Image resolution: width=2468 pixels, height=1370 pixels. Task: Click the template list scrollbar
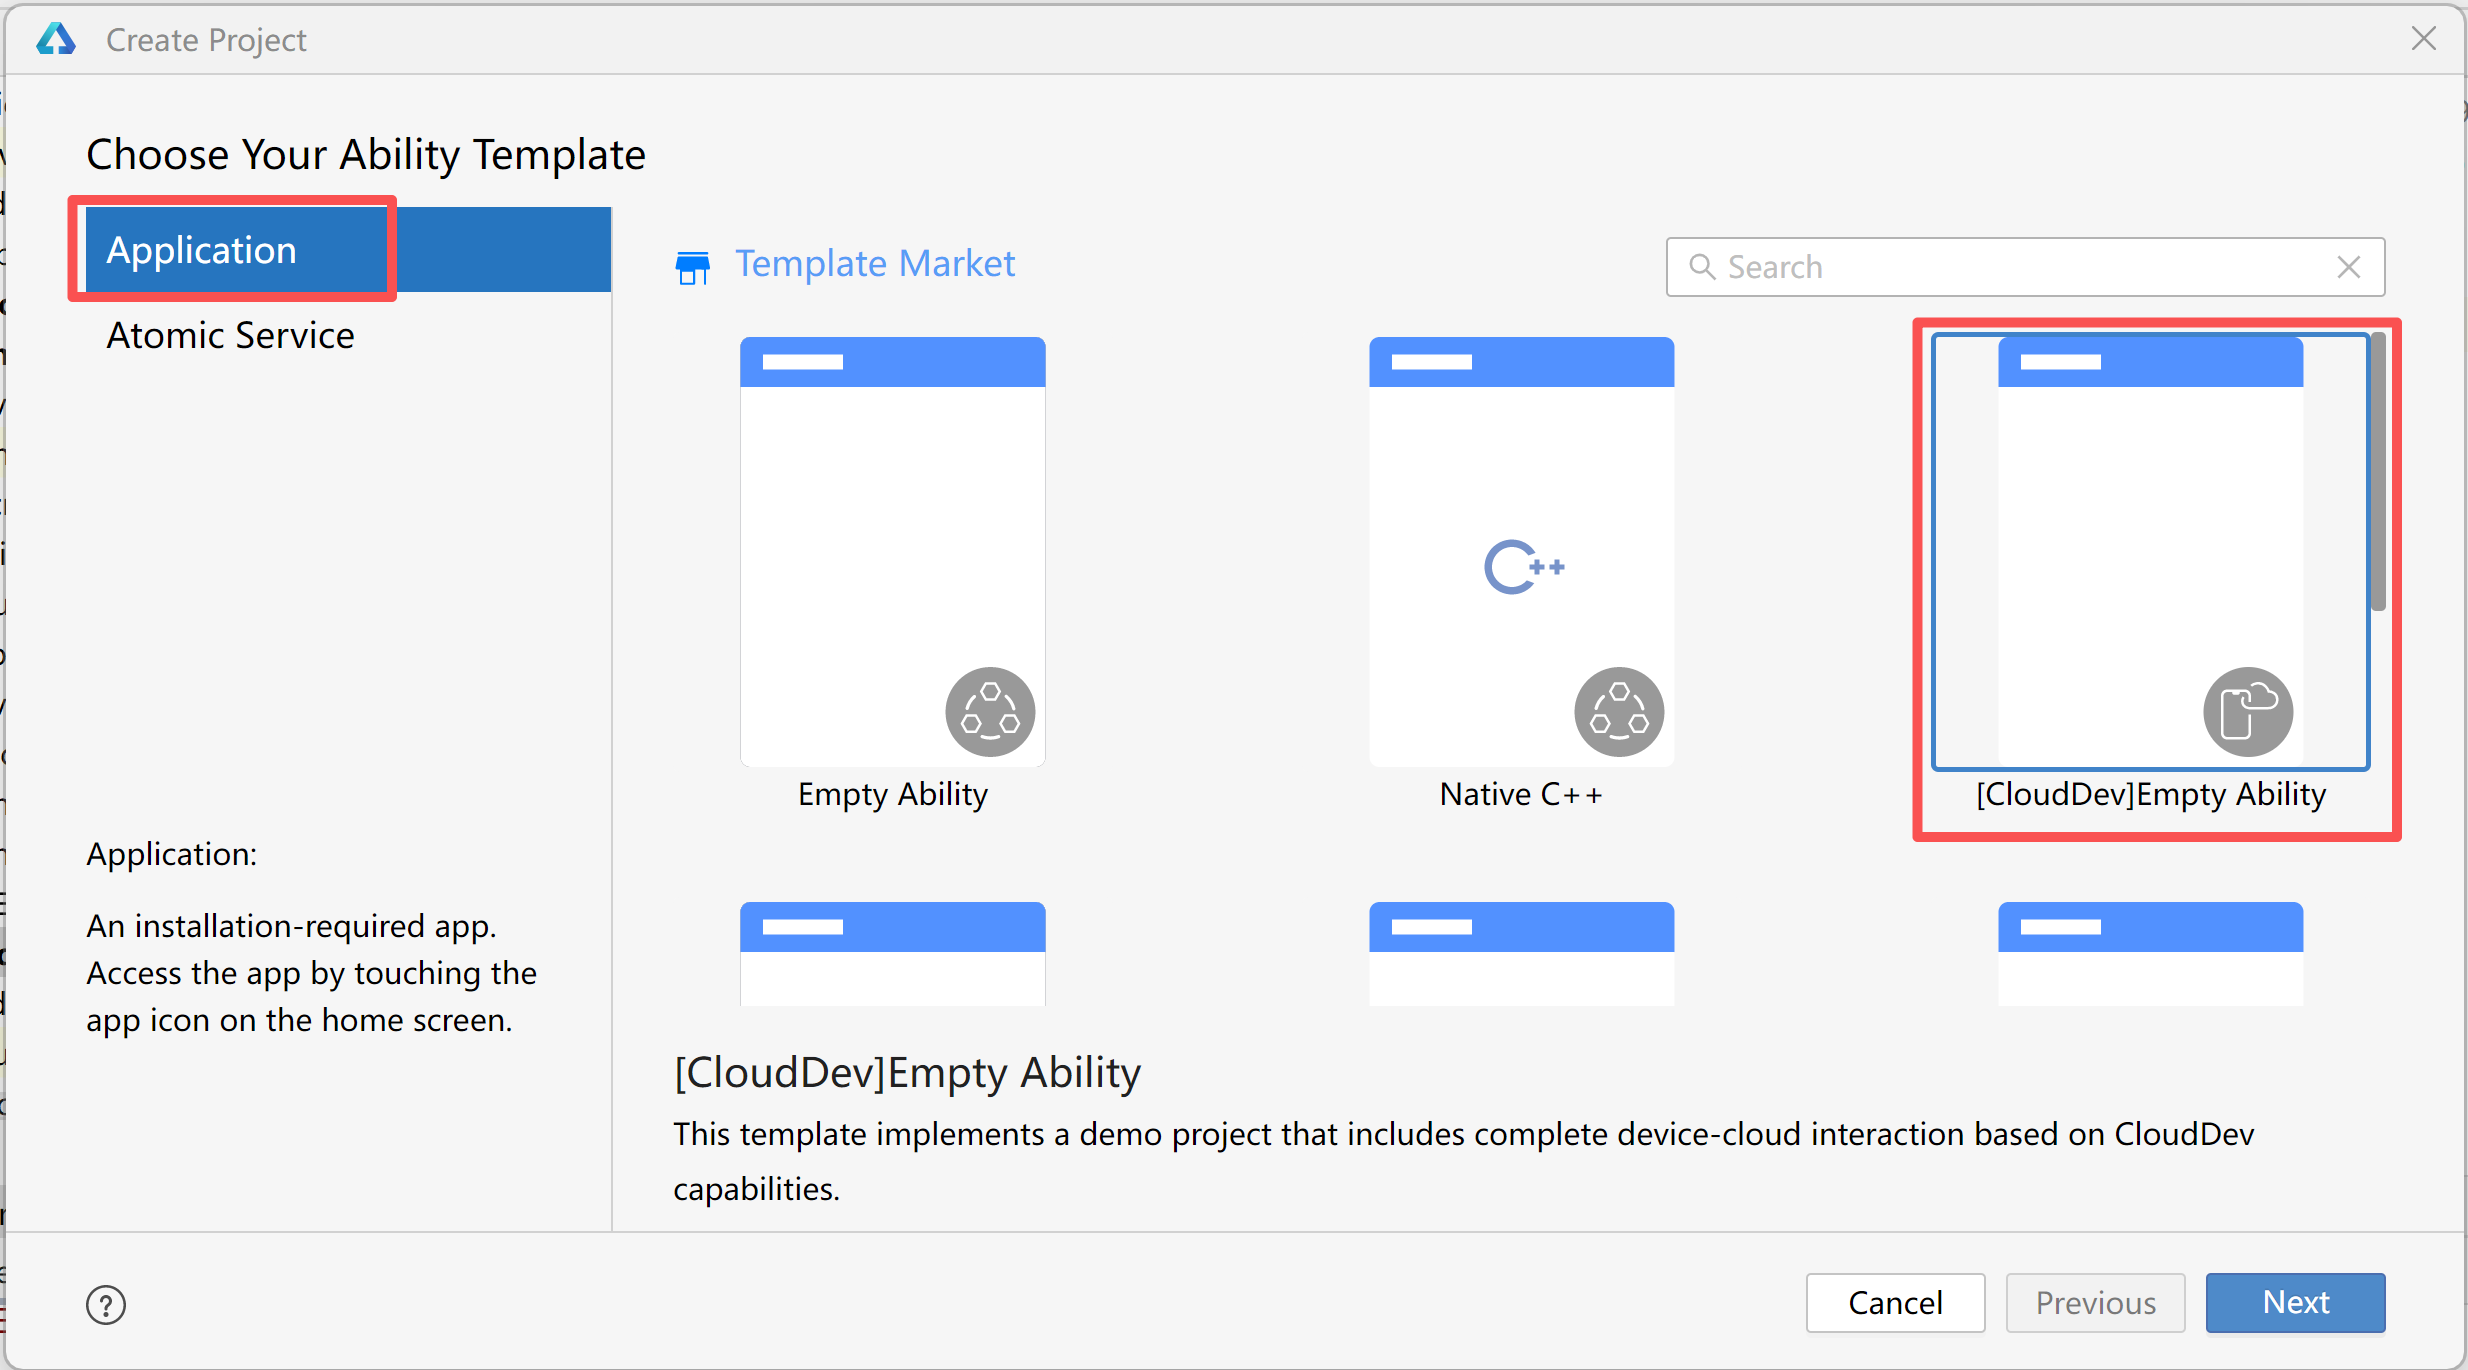click(2379, 471)
